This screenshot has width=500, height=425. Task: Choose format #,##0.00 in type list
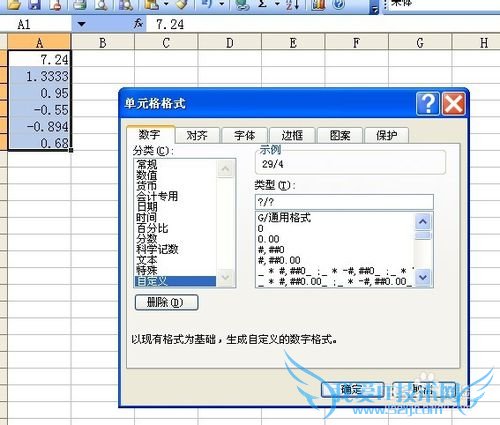tap(335, 260)
